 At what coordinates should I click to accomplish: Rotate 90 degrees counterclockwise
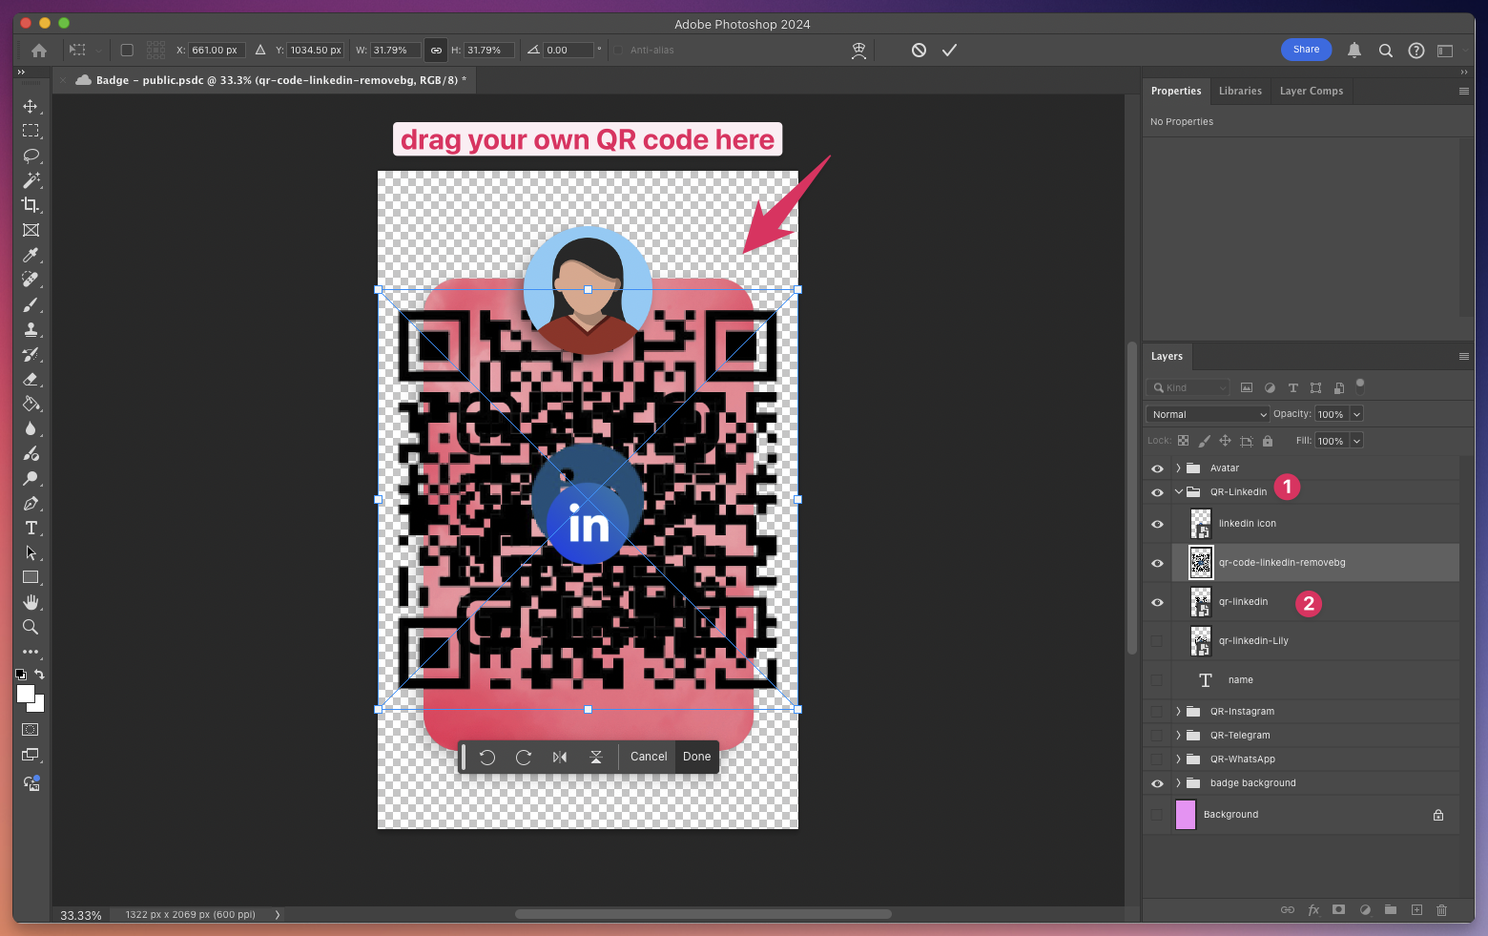487,757
